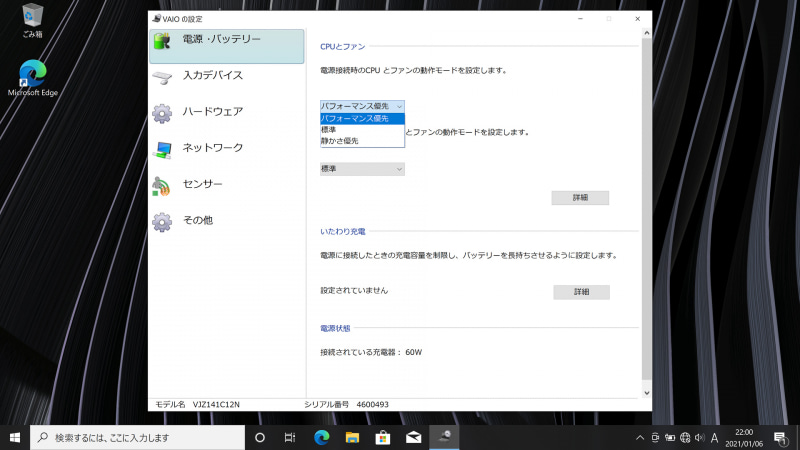Click the battery power tray icon

click(x=670, y=438)
